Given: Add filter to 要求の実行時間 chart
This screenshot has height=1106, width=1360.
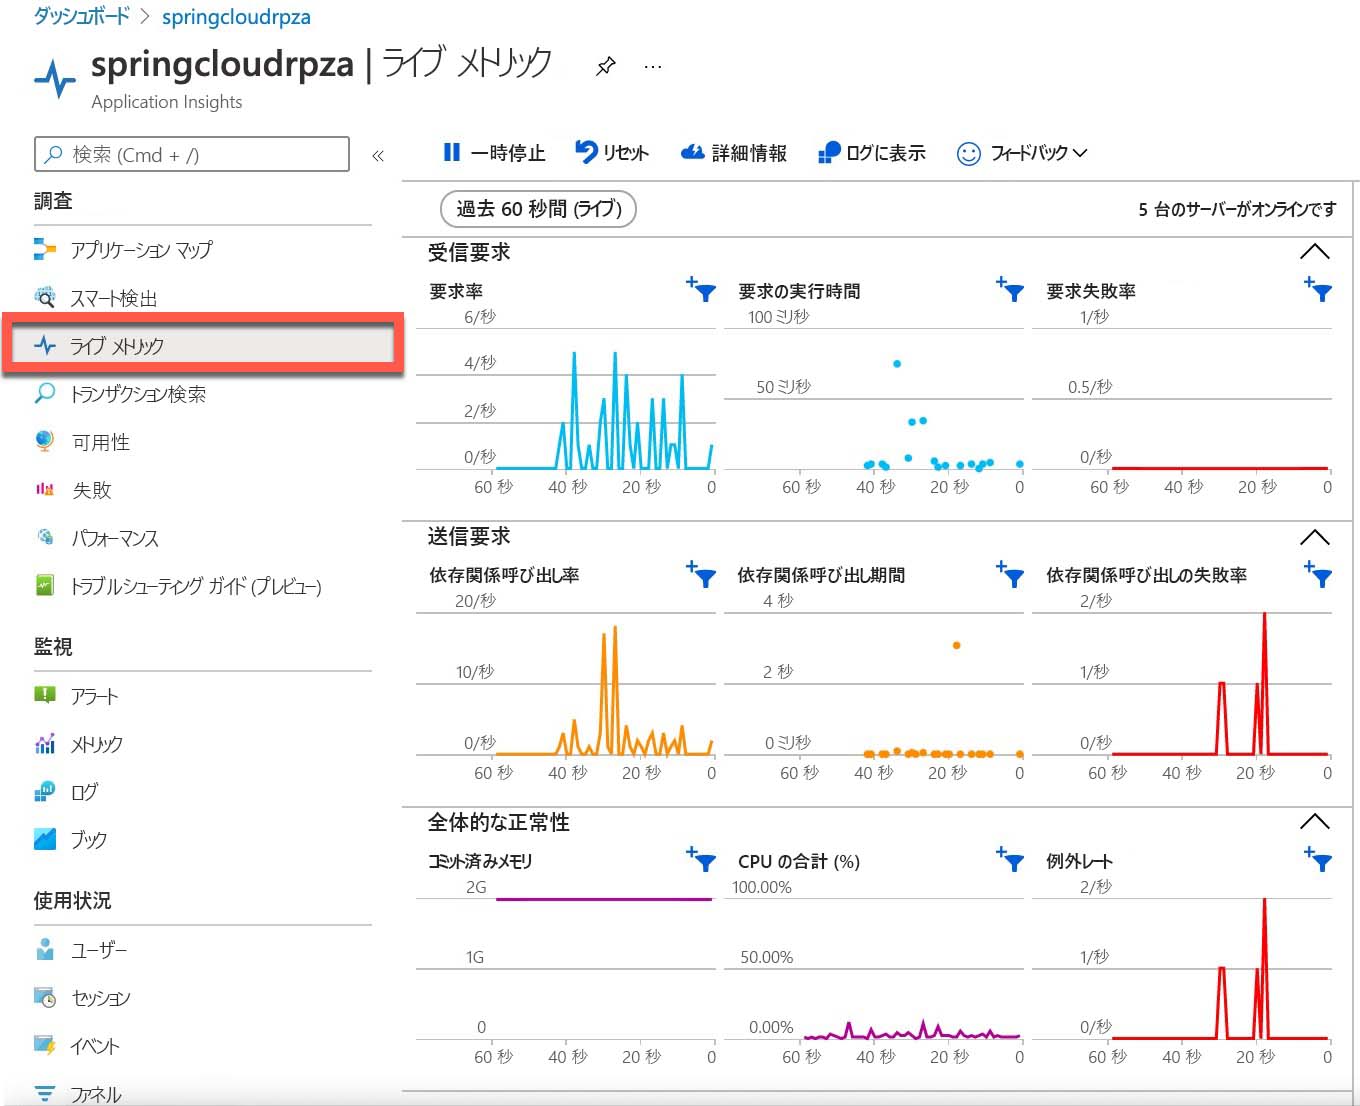Looking at the screenshot, I should pos(1010,290).
